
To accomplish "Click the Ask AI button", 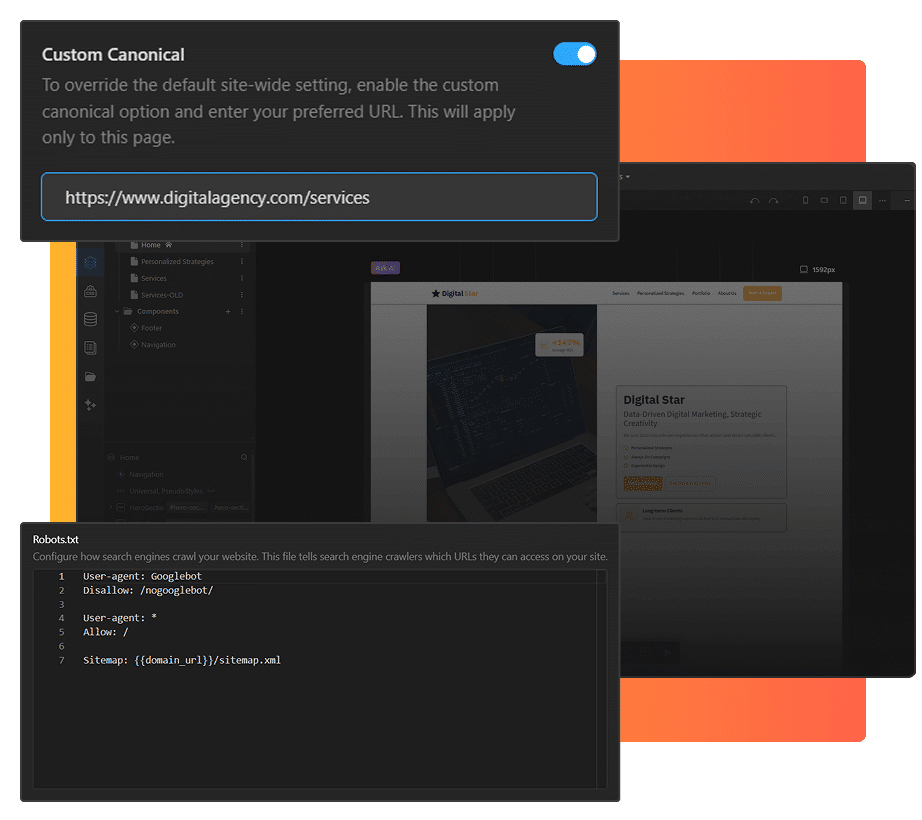I will pyautogui.click(x=385, y=268).
